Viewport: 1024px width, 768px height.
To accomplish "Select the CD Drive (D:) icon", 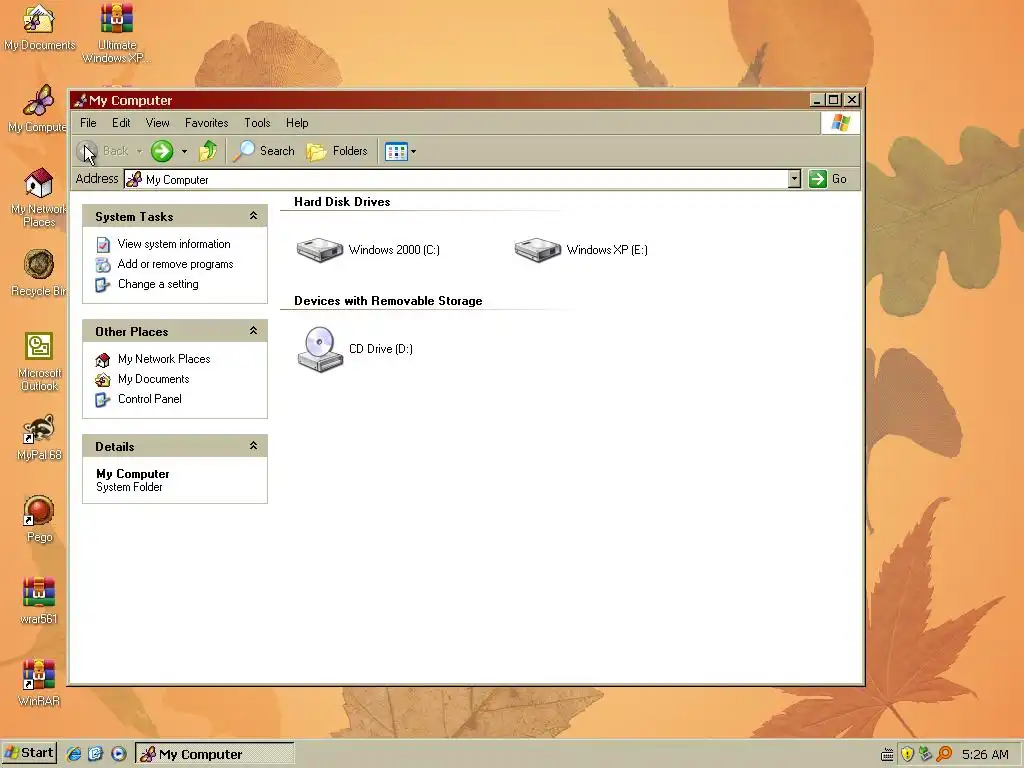I will (320, 349).
